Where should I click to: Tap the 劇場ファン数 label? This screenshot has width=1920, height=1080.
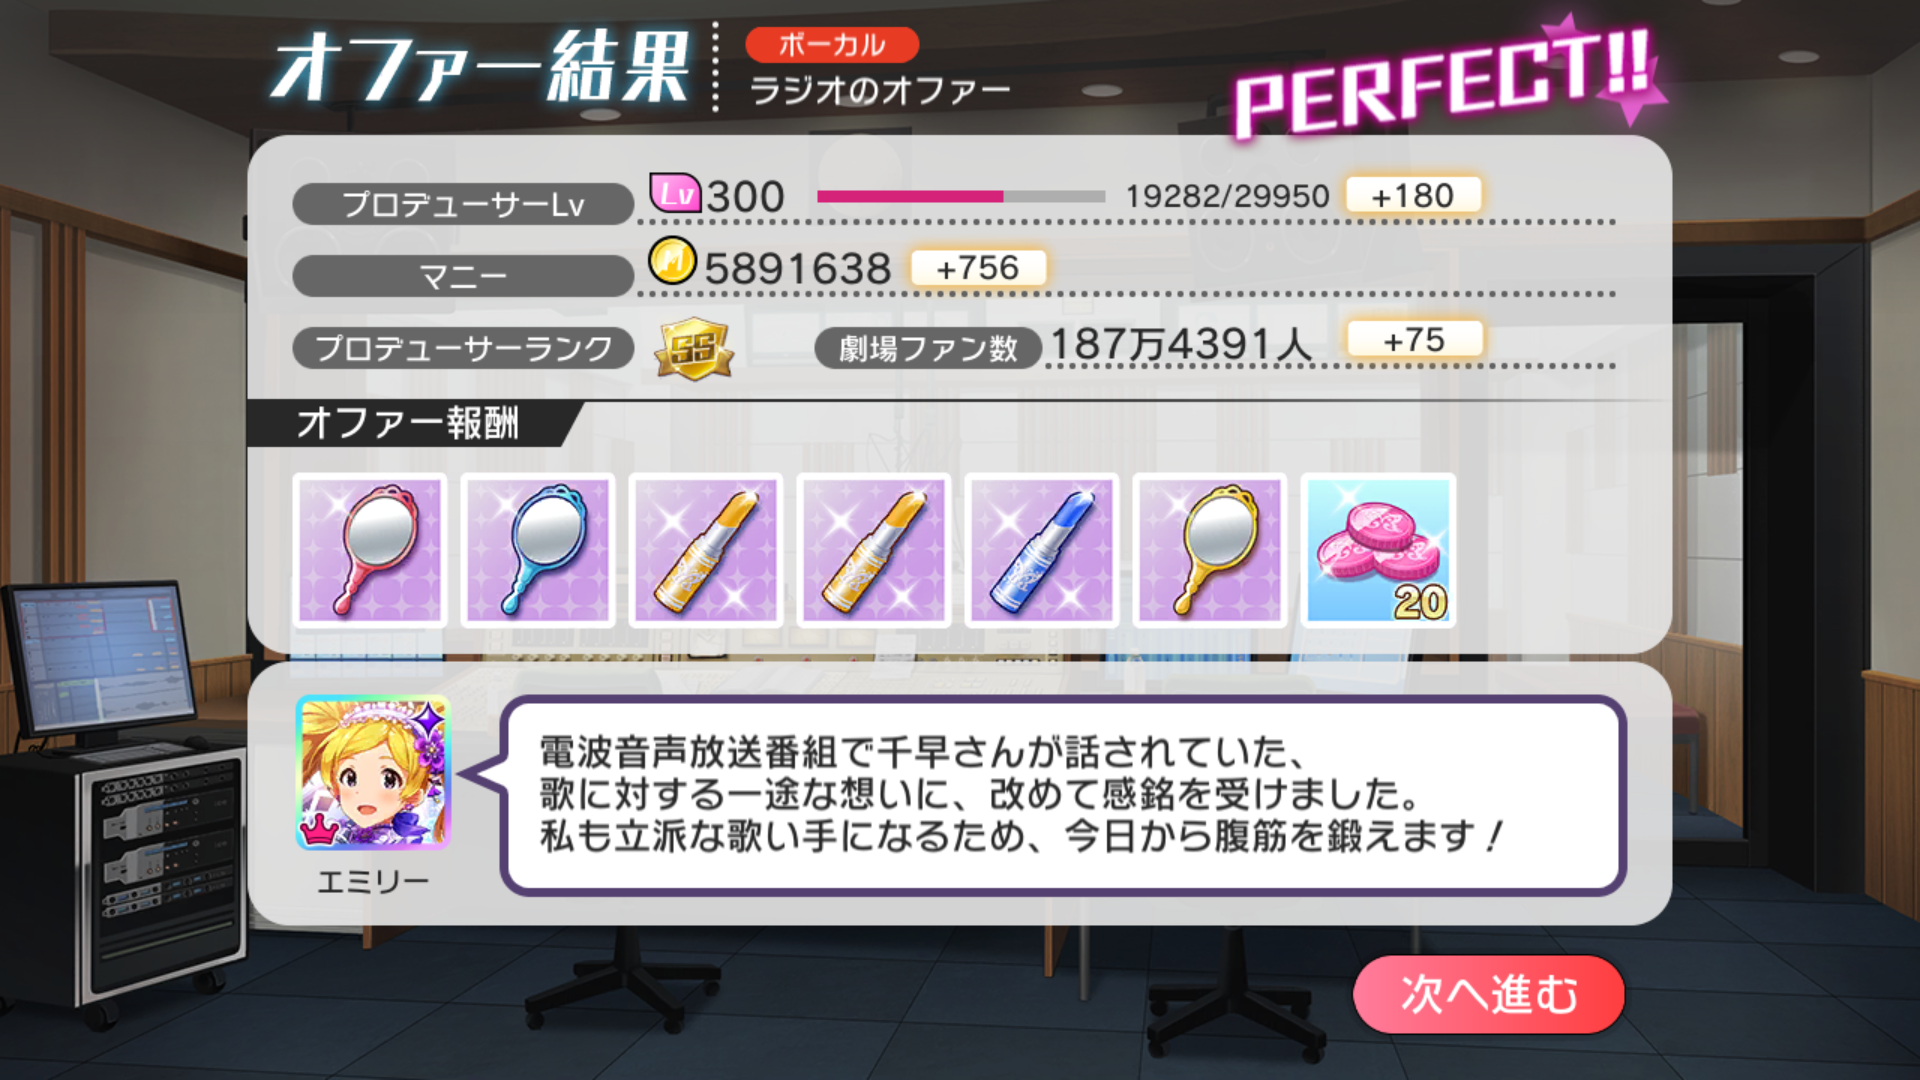[x=928, y=349]
